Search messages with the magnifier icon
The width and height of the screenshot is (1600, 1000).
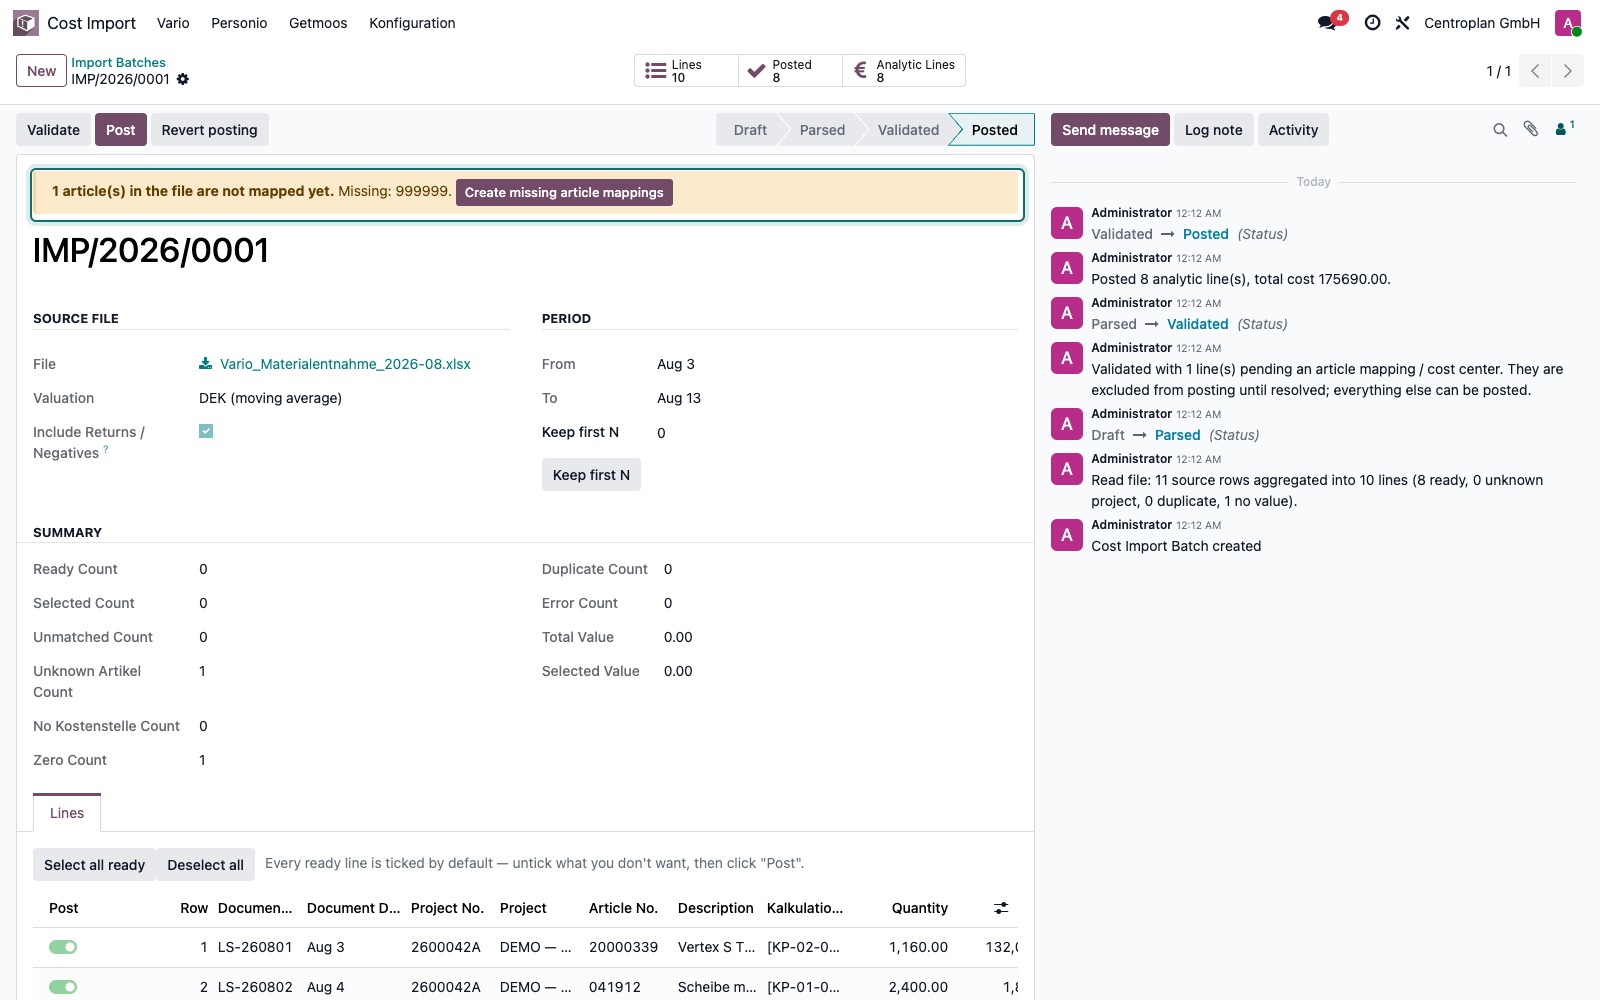(1500, 130)
